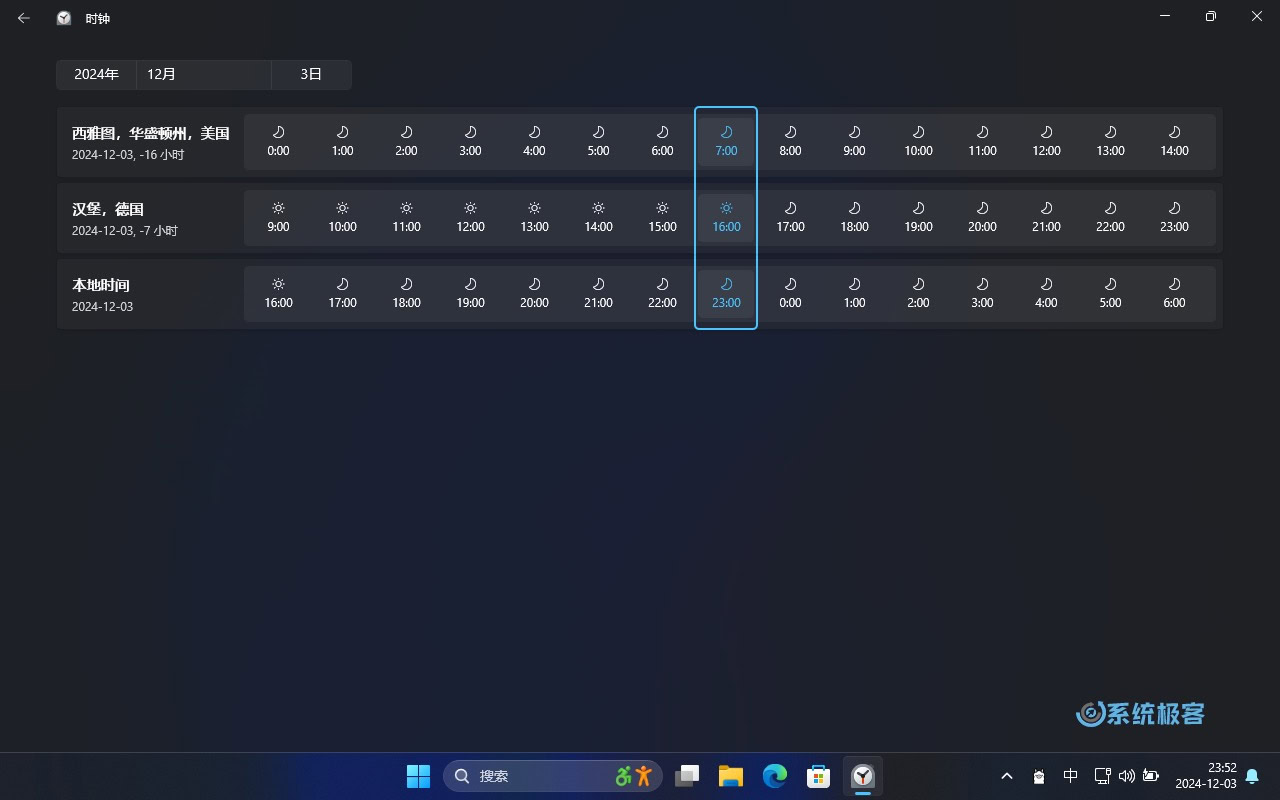
Task: Open Task View from the taskbar
Action: [x=687, y=776]
